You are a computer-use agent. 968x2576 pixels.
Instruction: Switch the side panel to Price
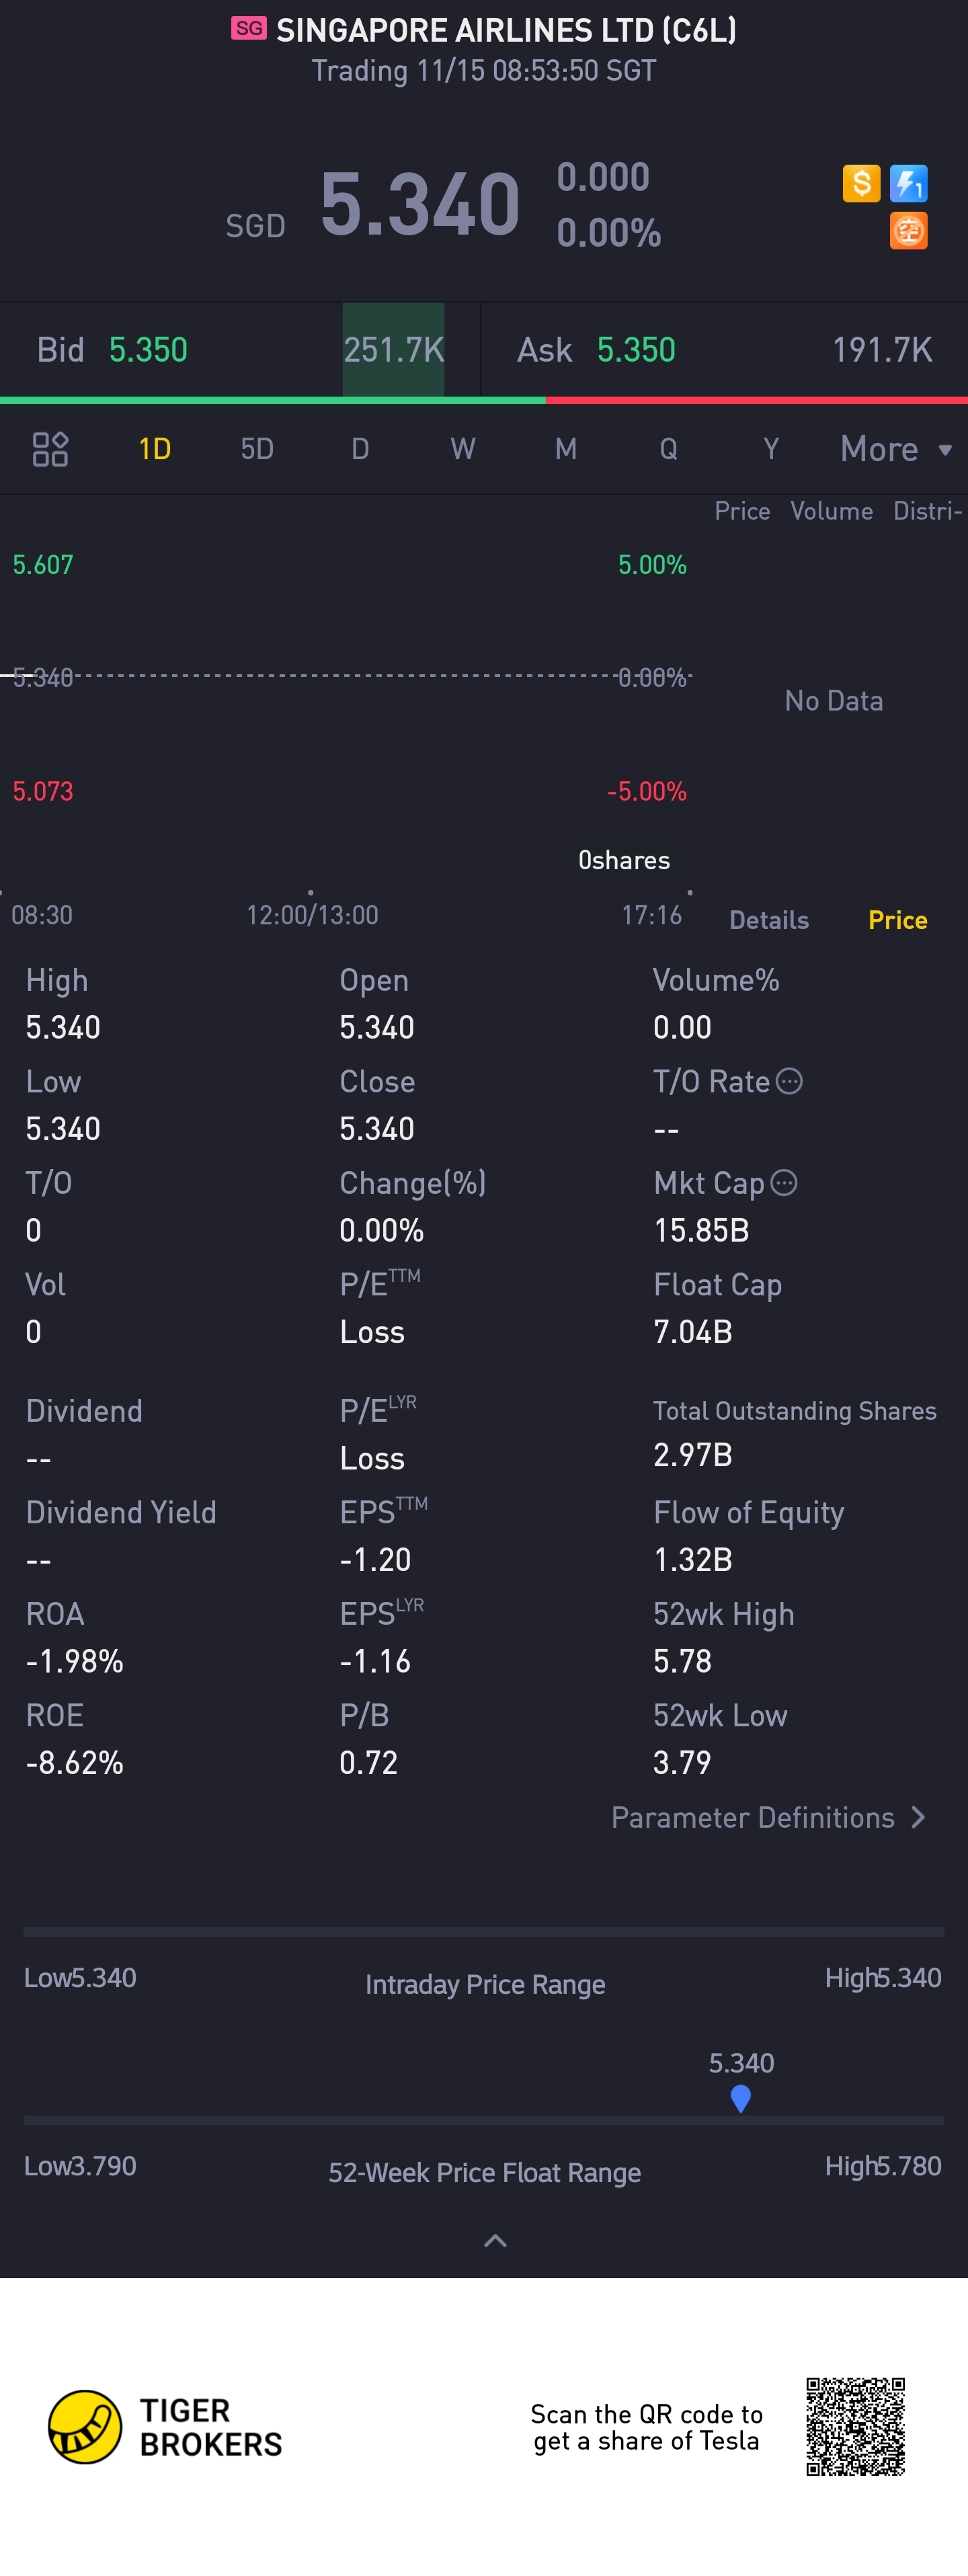(897, 920)
